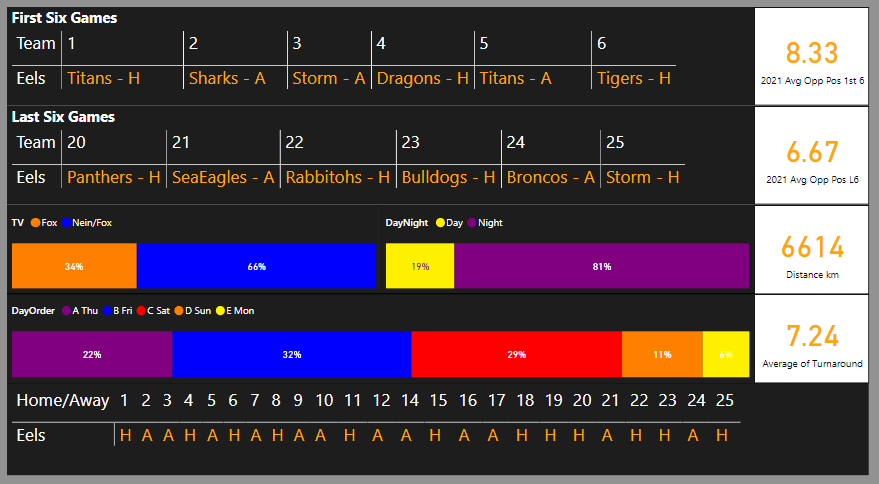
Task: Select the blue Nein/Fox legend marker
Action: (66, 223)
